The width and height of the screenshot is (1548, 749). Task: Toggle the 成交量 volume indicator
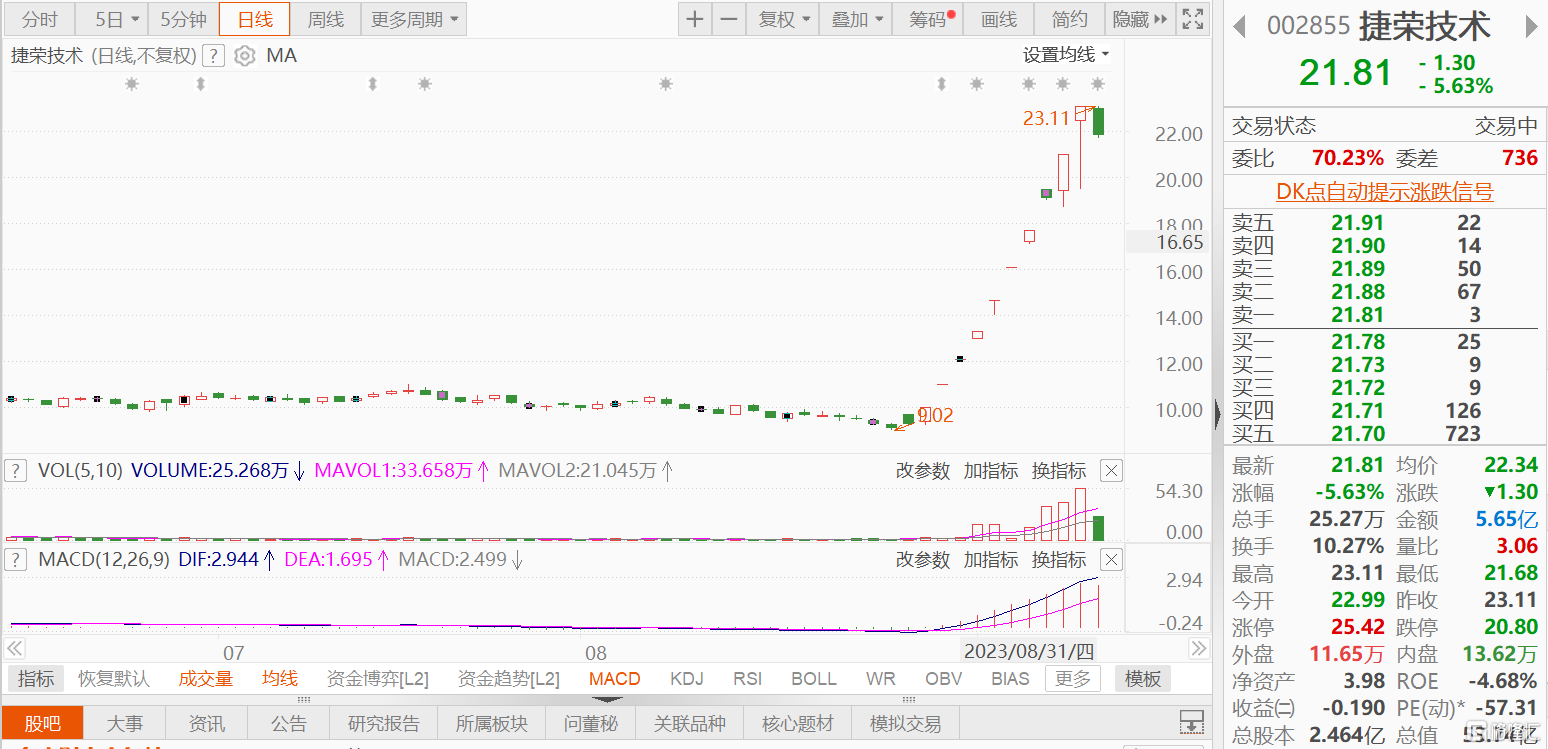[206, 679]
